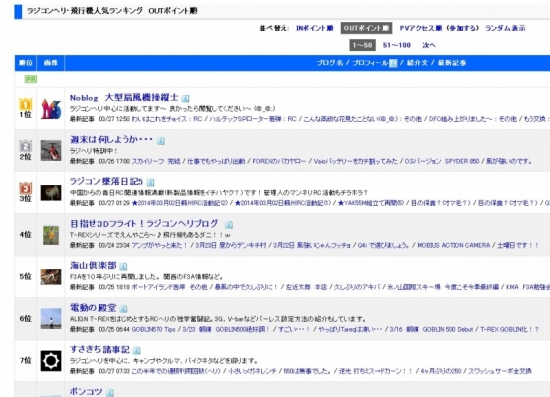Open article スワッシュサーボ全交換
The width and height of the screenshot is (550, 397).
coord(500,371)
